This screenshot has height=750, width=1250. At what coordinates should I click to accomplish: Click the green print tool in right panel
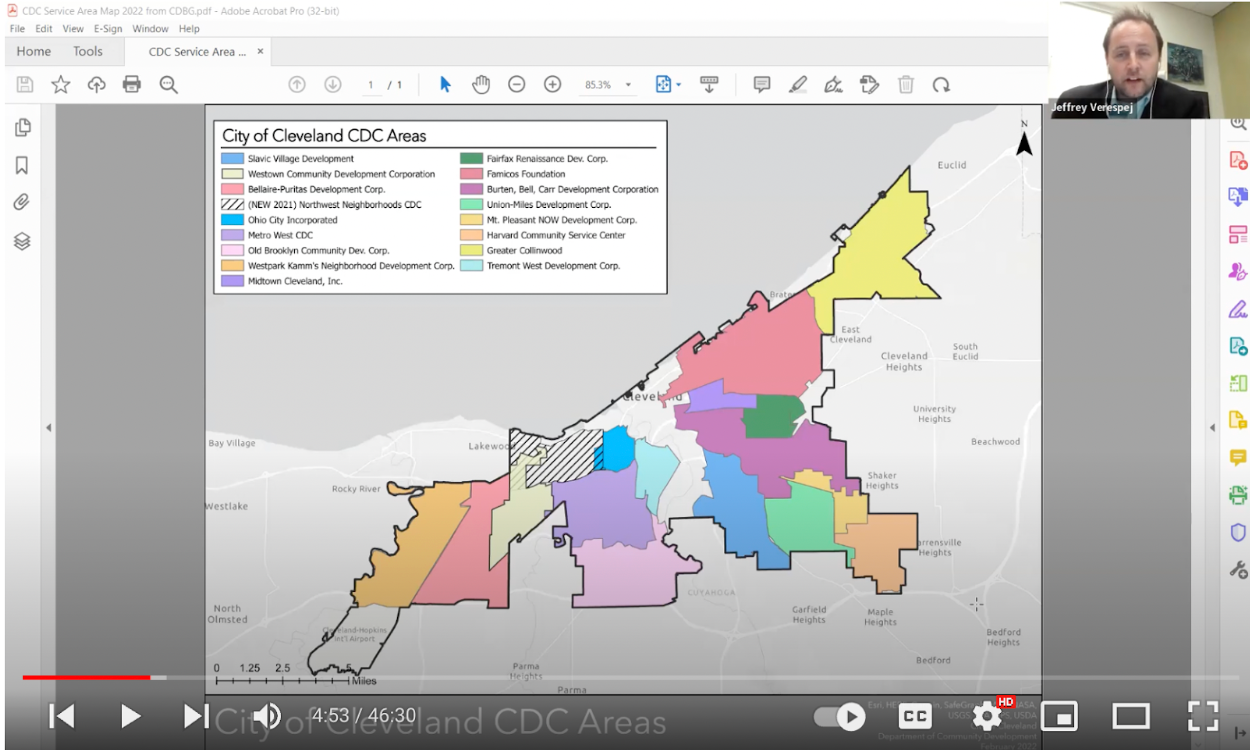coord(1238,495)
